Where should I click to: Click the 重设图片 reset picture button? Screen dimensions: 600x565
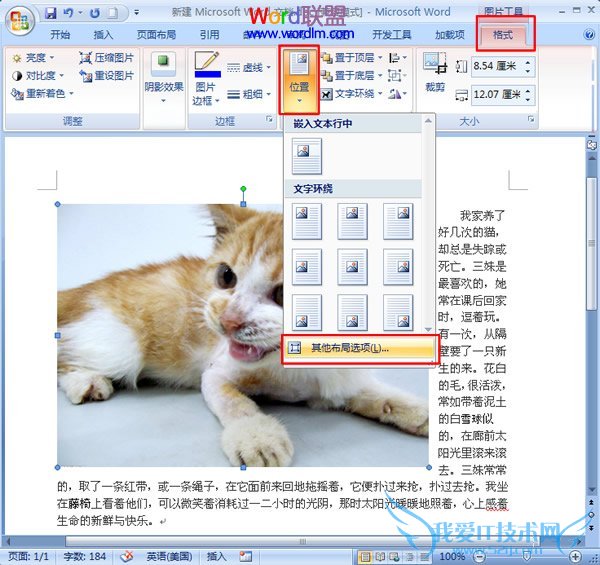click(106, 76)
